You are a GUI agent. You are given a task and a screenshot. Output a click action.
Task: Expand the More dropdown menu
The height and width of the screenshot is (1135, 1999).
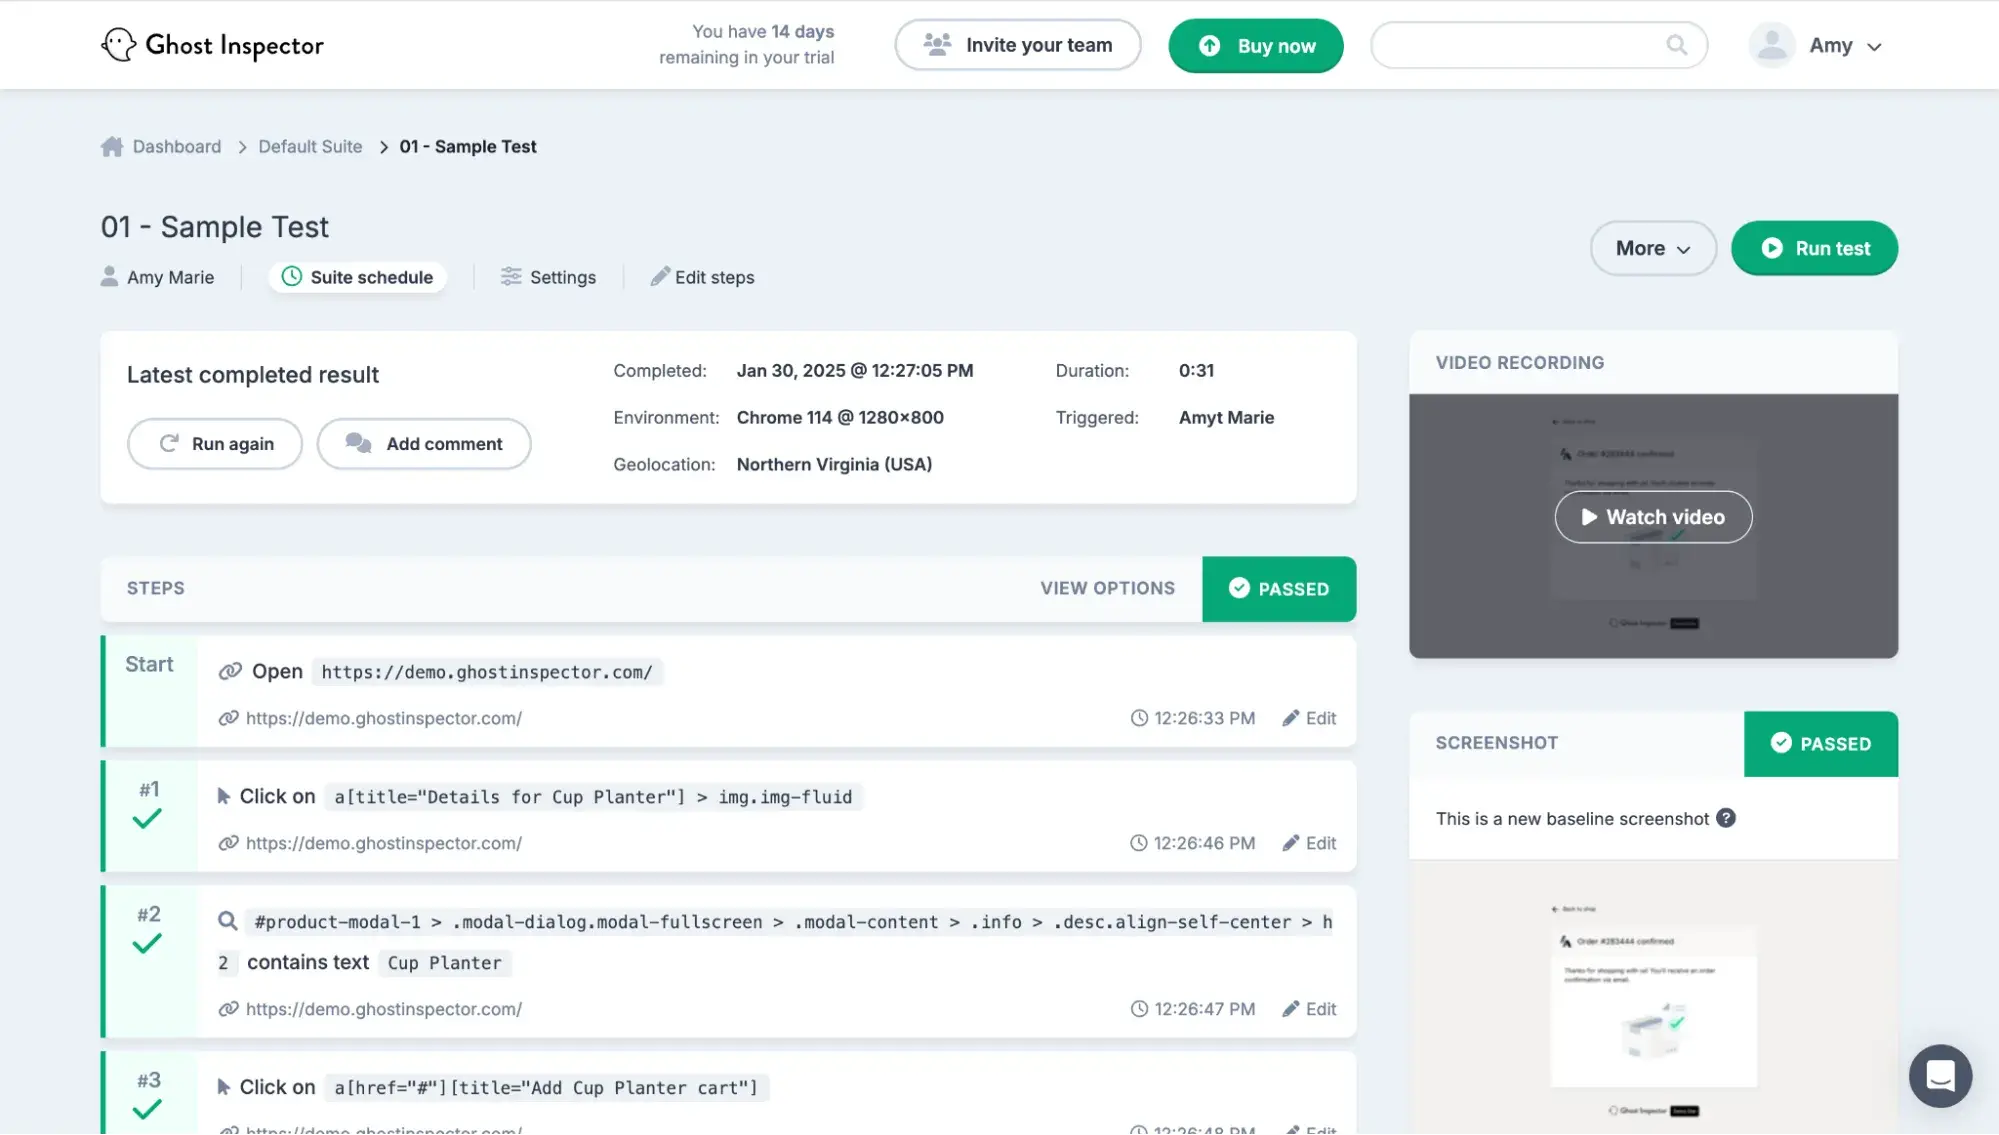click(x=1652, y=248)
